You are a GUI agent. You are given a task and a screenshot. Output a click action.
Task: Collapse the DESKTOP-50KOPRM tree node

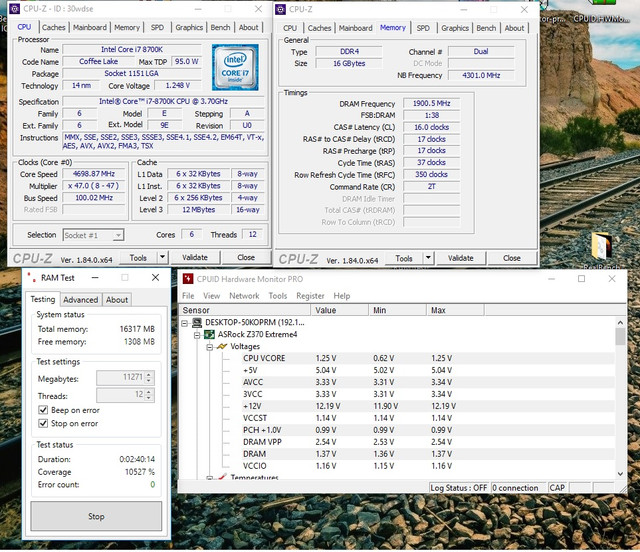click(x=184, y=323)
